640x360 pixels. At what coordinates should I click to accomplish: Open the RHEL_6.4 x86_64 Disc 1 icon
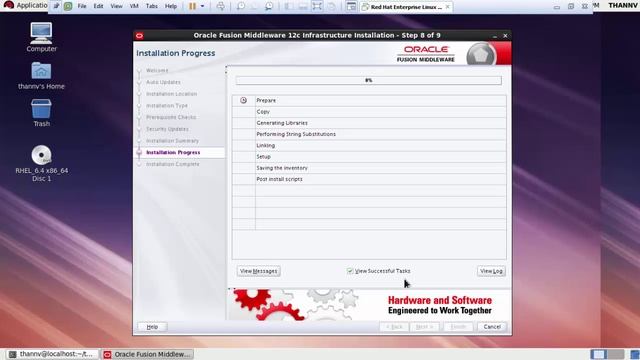tap(42, 163)
